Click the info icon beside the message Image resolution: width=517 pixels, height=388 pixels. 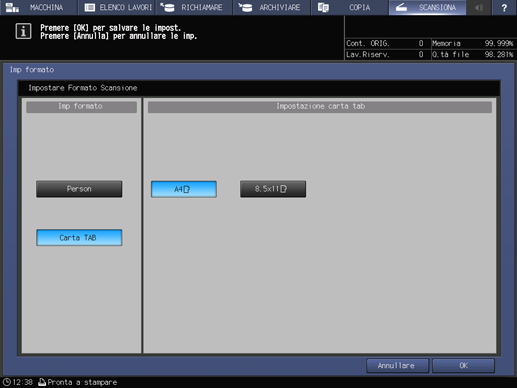(x=23, y=31)
